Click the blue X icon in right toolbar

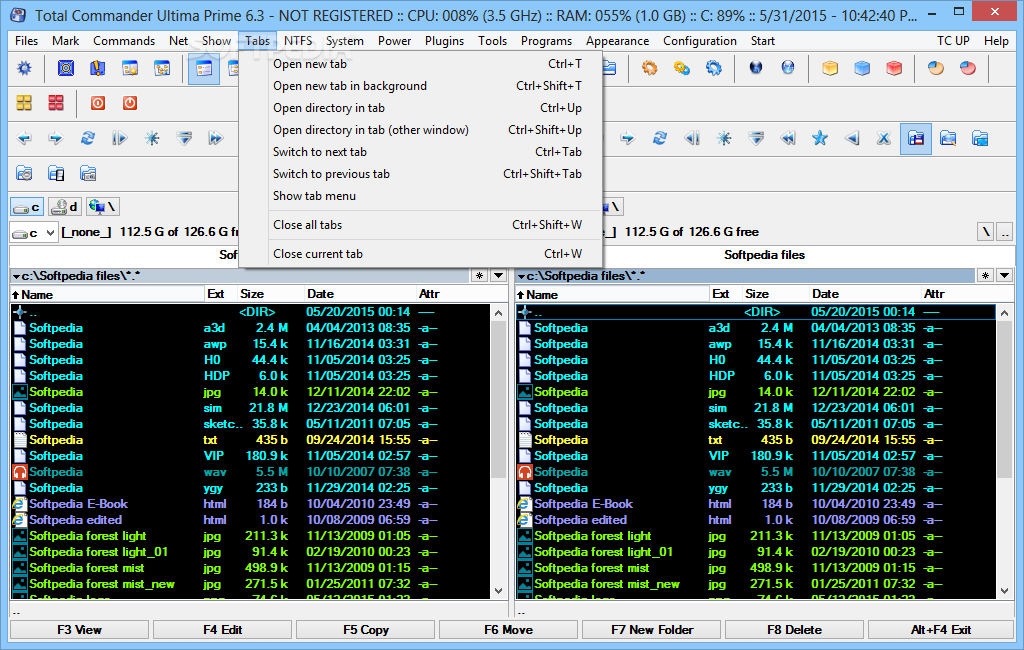pos(884,138)
